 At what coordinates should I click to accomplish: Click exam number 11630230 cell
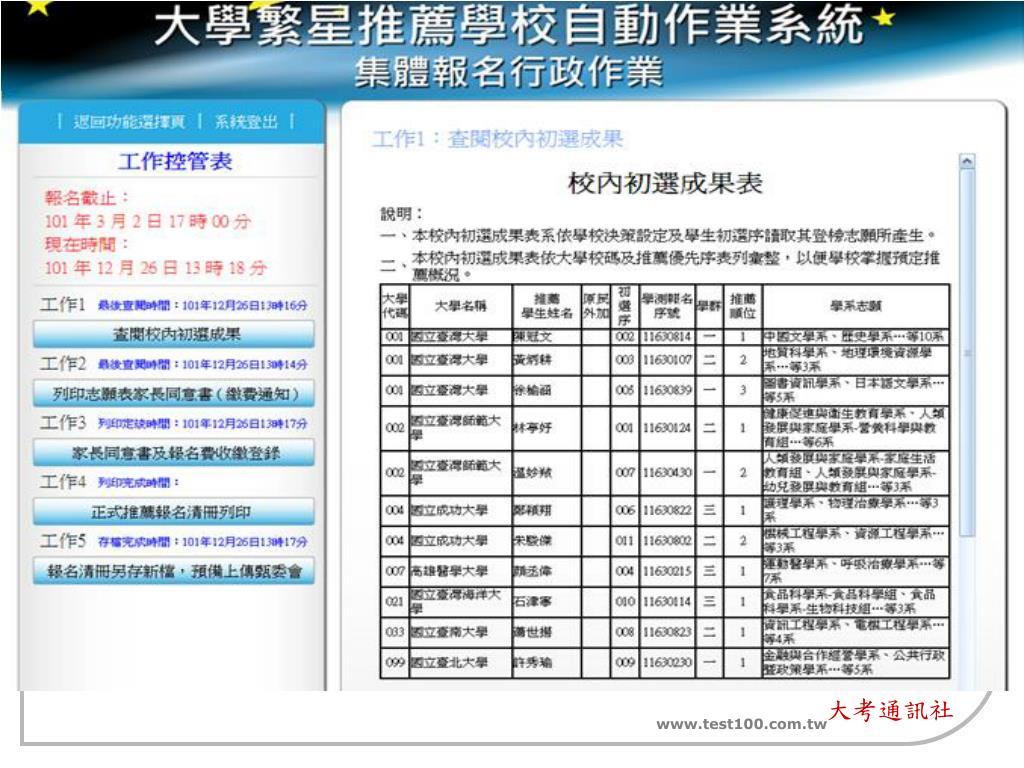coord(667,662)
